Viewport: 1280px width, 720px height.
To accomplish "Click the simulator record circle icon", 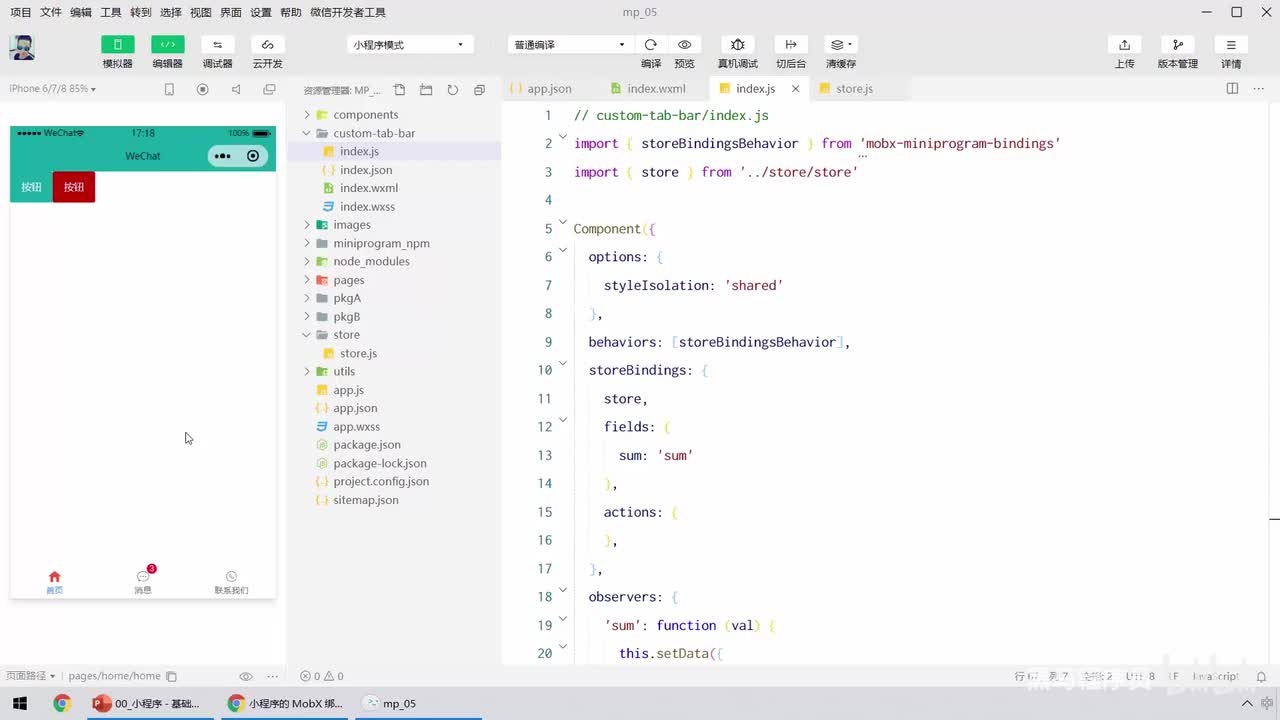I will pos(203,89).
